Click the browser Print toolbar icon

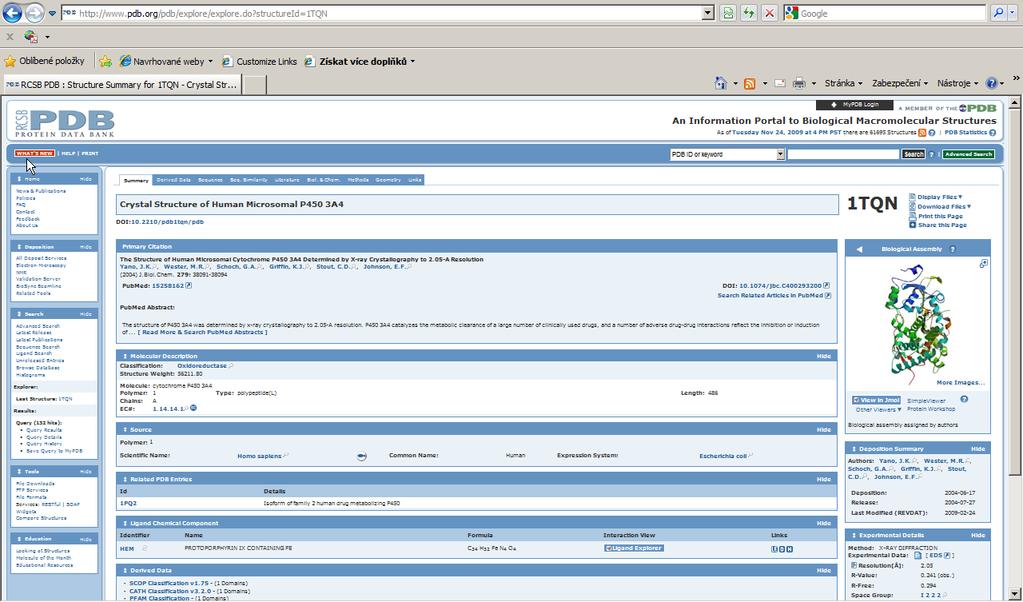point(799,83)
